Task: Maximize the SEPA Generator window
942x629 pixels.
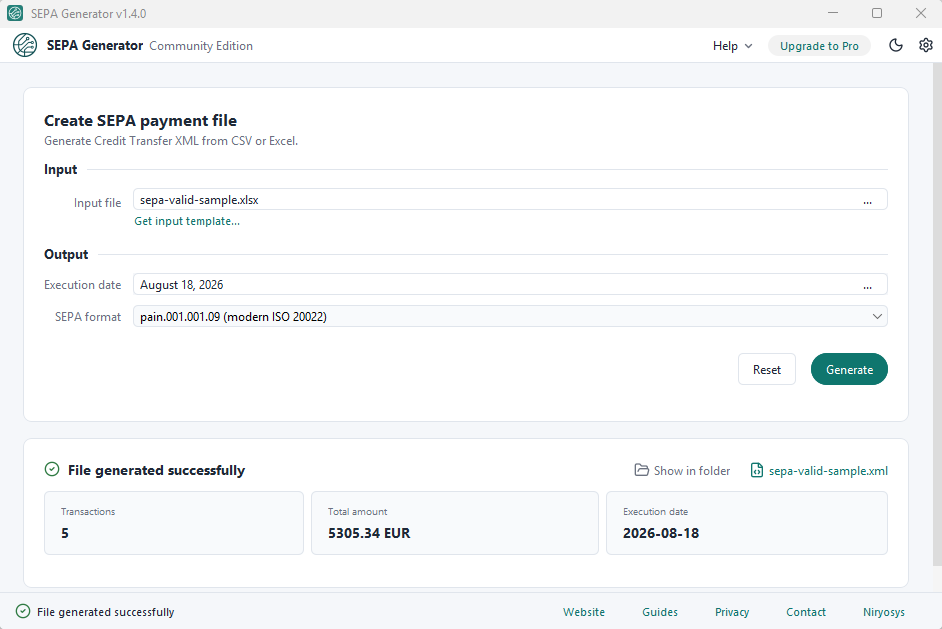Action: click(x=877, y=13)
